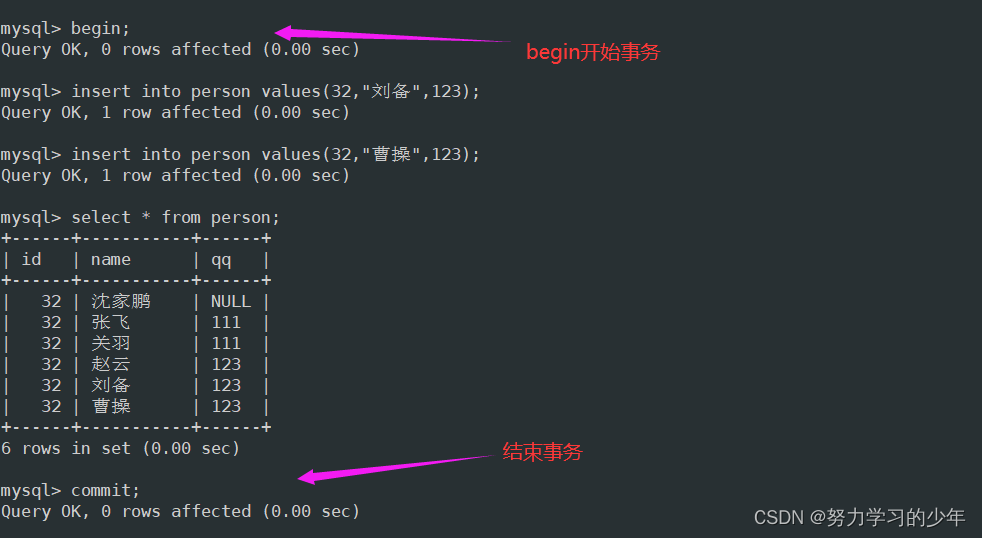Click the red "结束事务" annotation
This screenshot has height=538, width=982.
[541, 452]
